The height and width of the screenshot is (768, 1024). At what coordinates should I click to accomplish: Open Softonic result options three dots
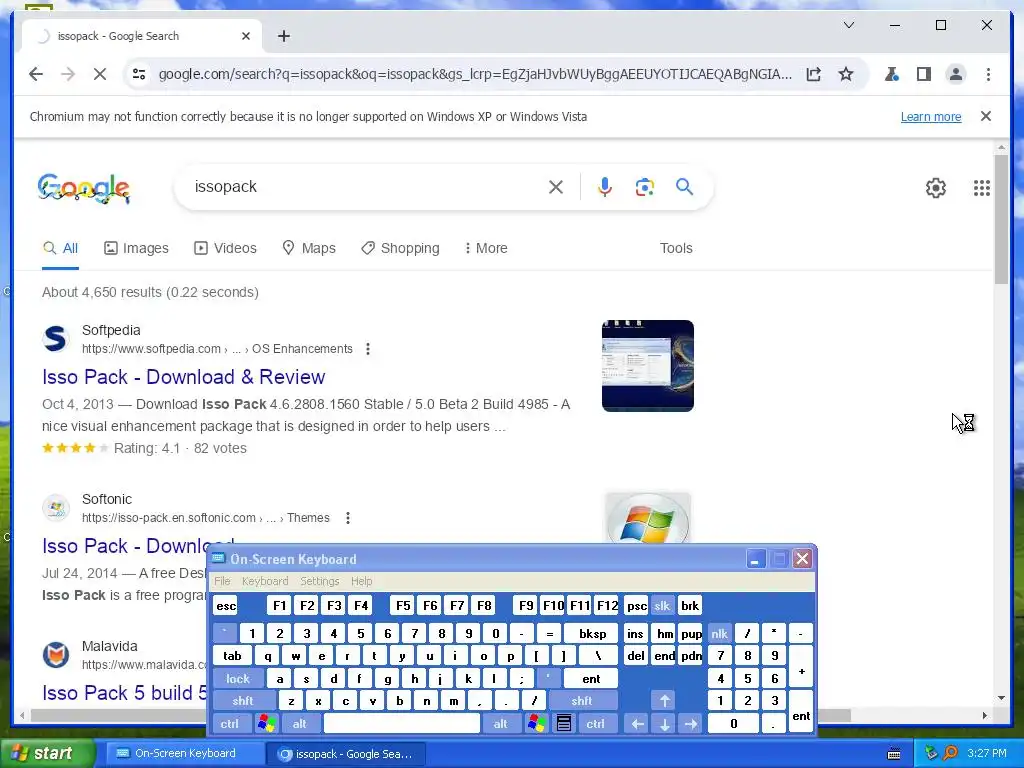point(347,518)
